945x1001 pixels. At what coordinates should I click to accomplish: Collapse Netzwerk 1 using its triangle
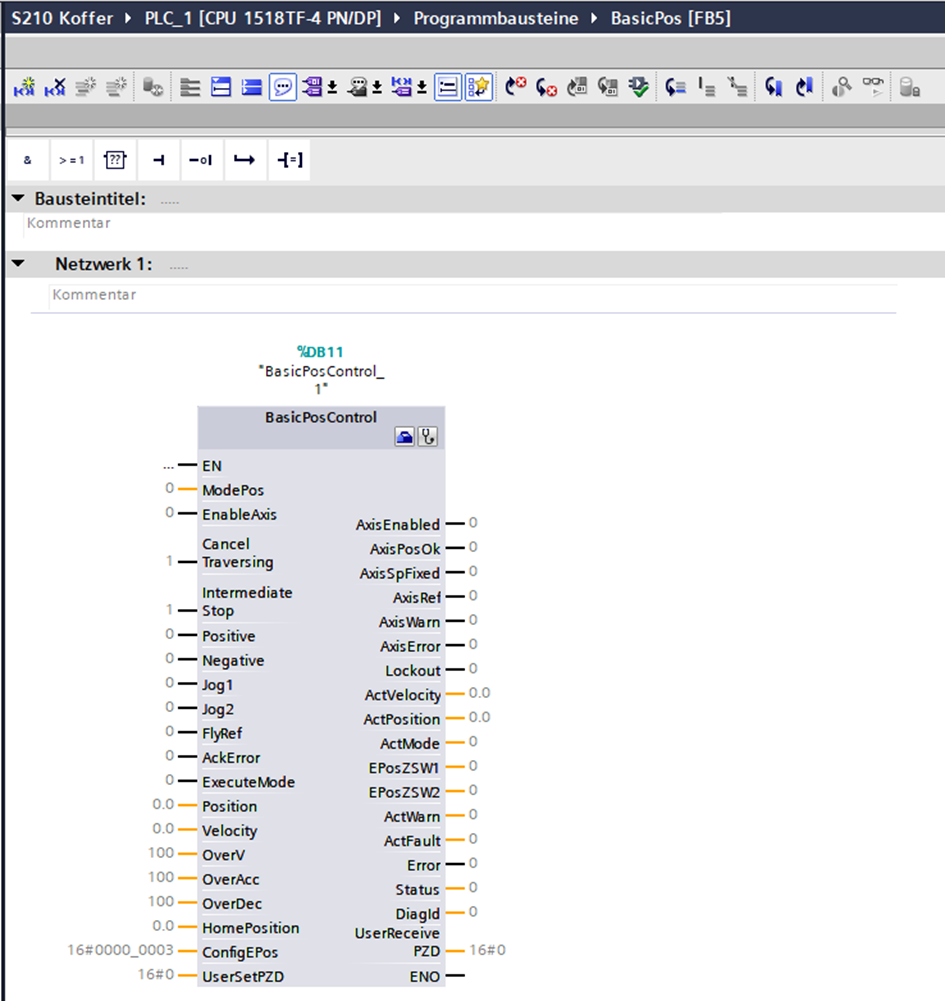pyautogui.click(x=18, y=265)
